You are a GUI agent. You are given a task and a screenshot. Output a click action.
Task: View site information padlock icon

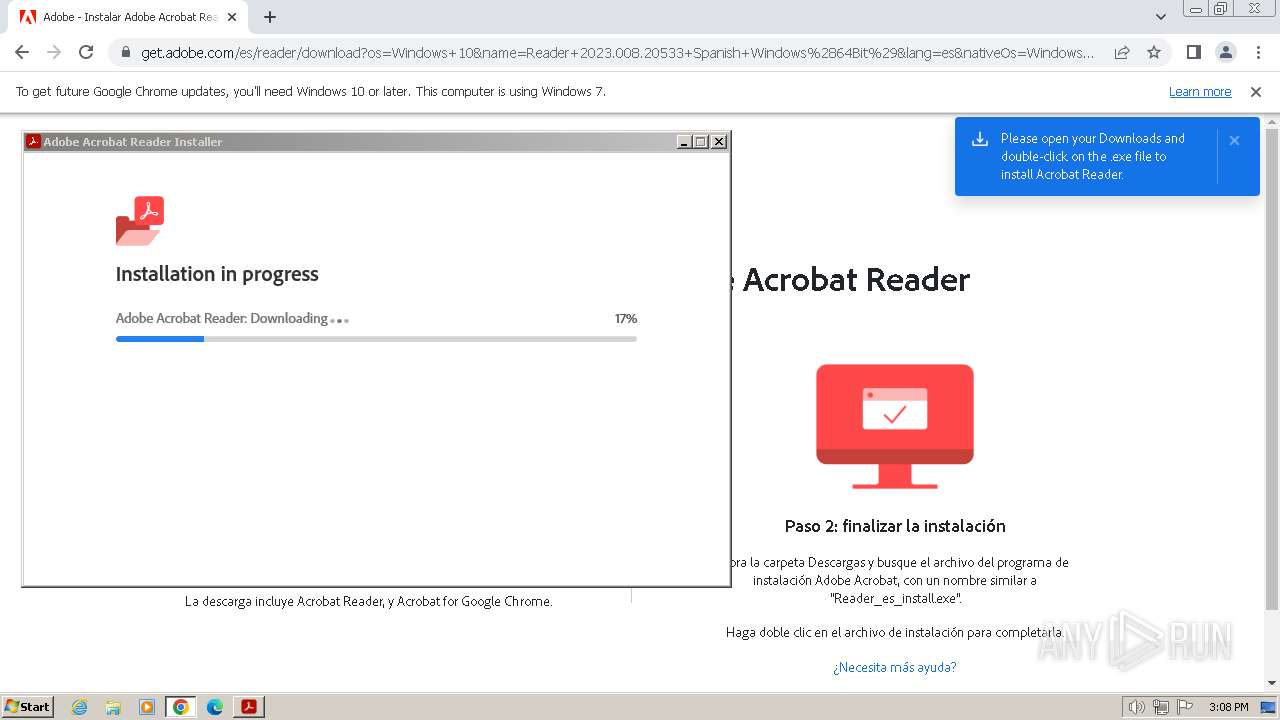125,52
